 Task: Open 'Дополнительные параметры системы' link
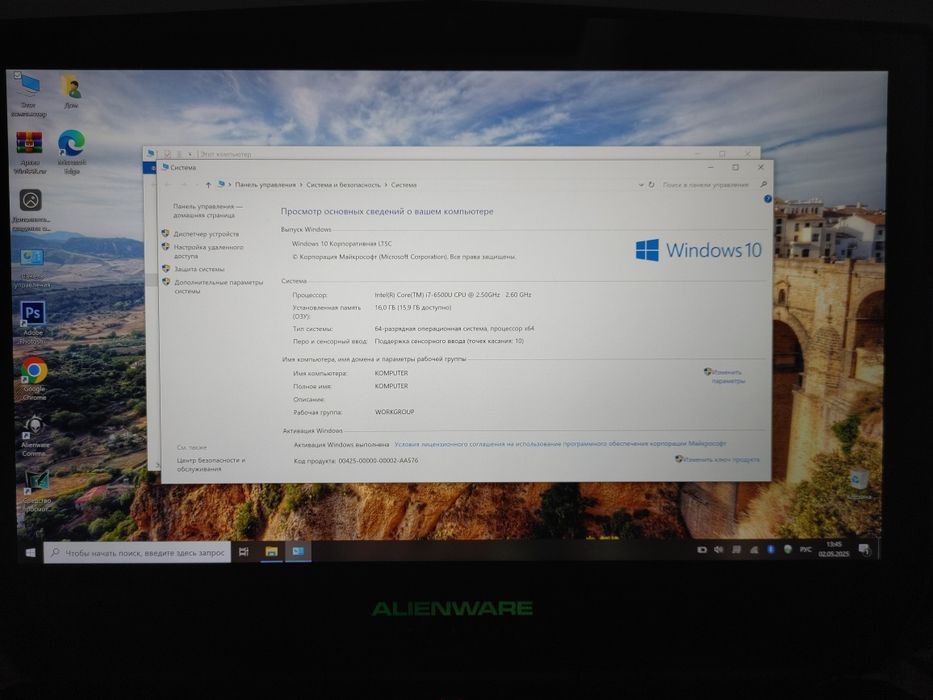pos(218,286)
